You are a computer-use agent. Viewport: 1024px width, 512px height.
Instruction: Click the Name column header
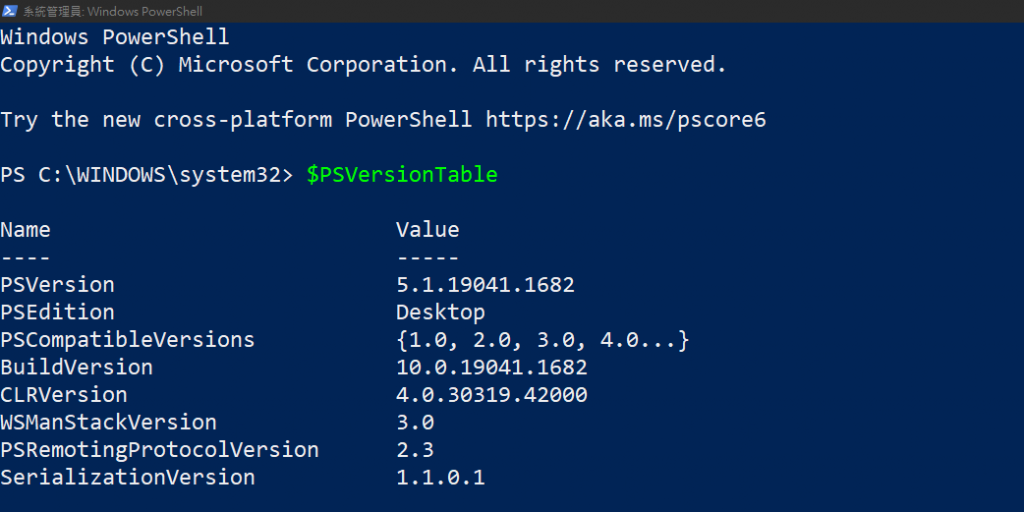25,230
